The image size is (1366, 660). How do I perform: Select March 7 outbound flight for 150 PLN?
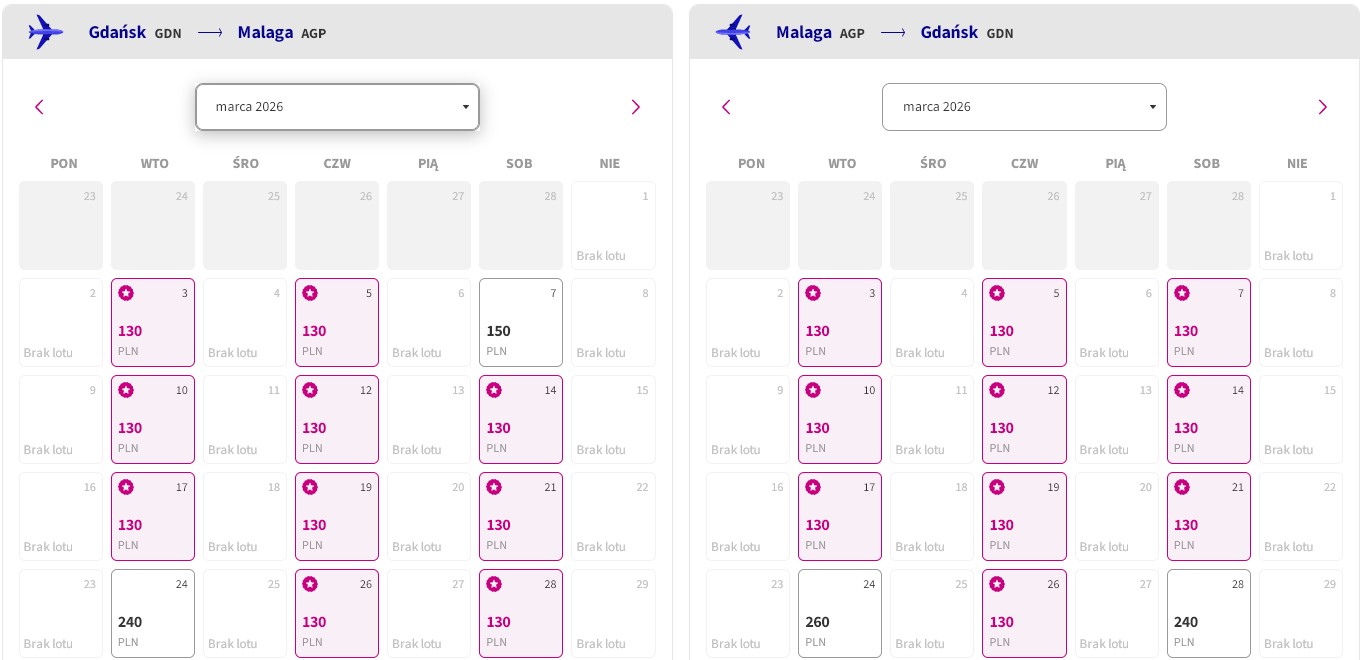[x=521, y=322]
